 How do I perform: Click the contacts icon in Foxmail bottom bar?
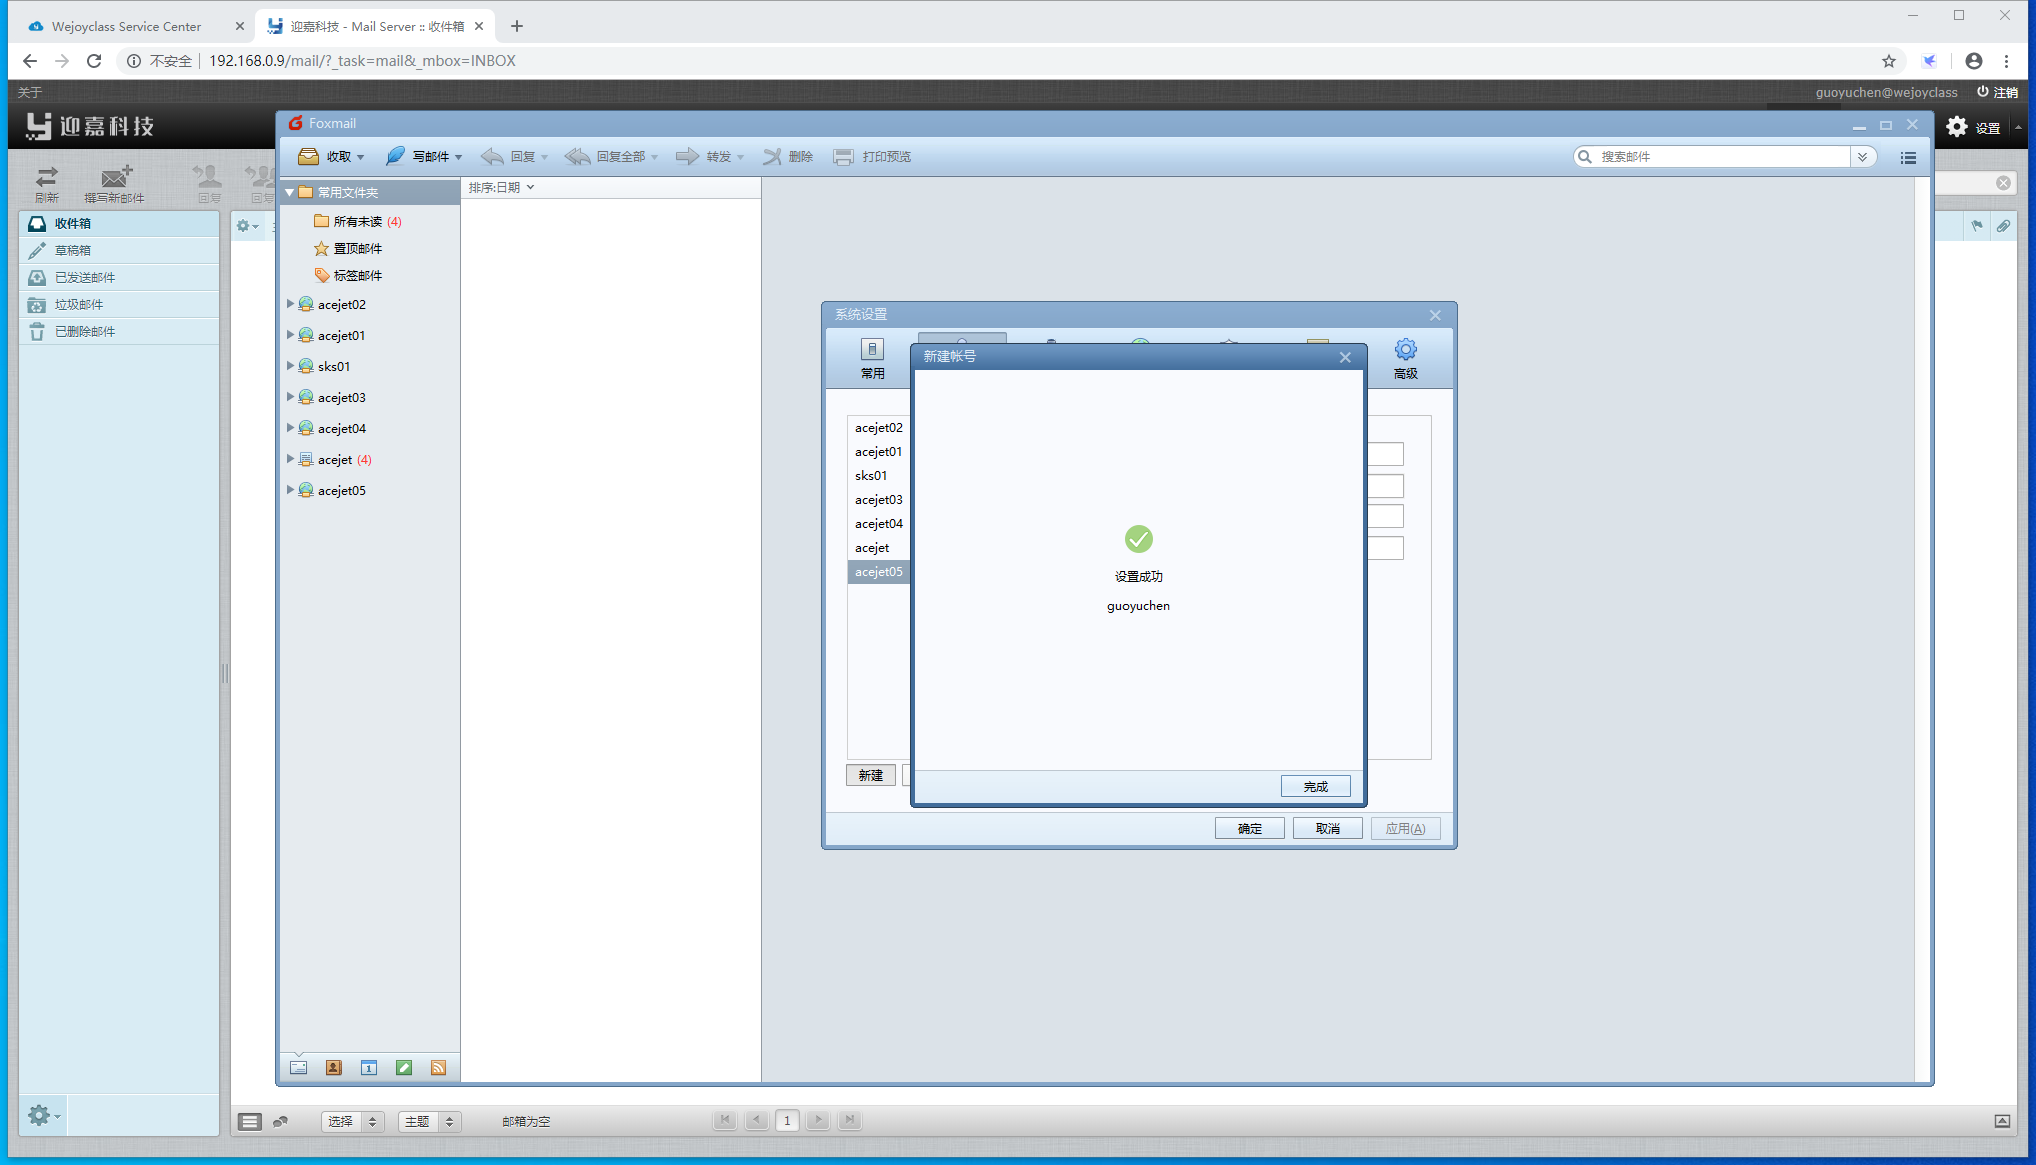pos(334,1068)
